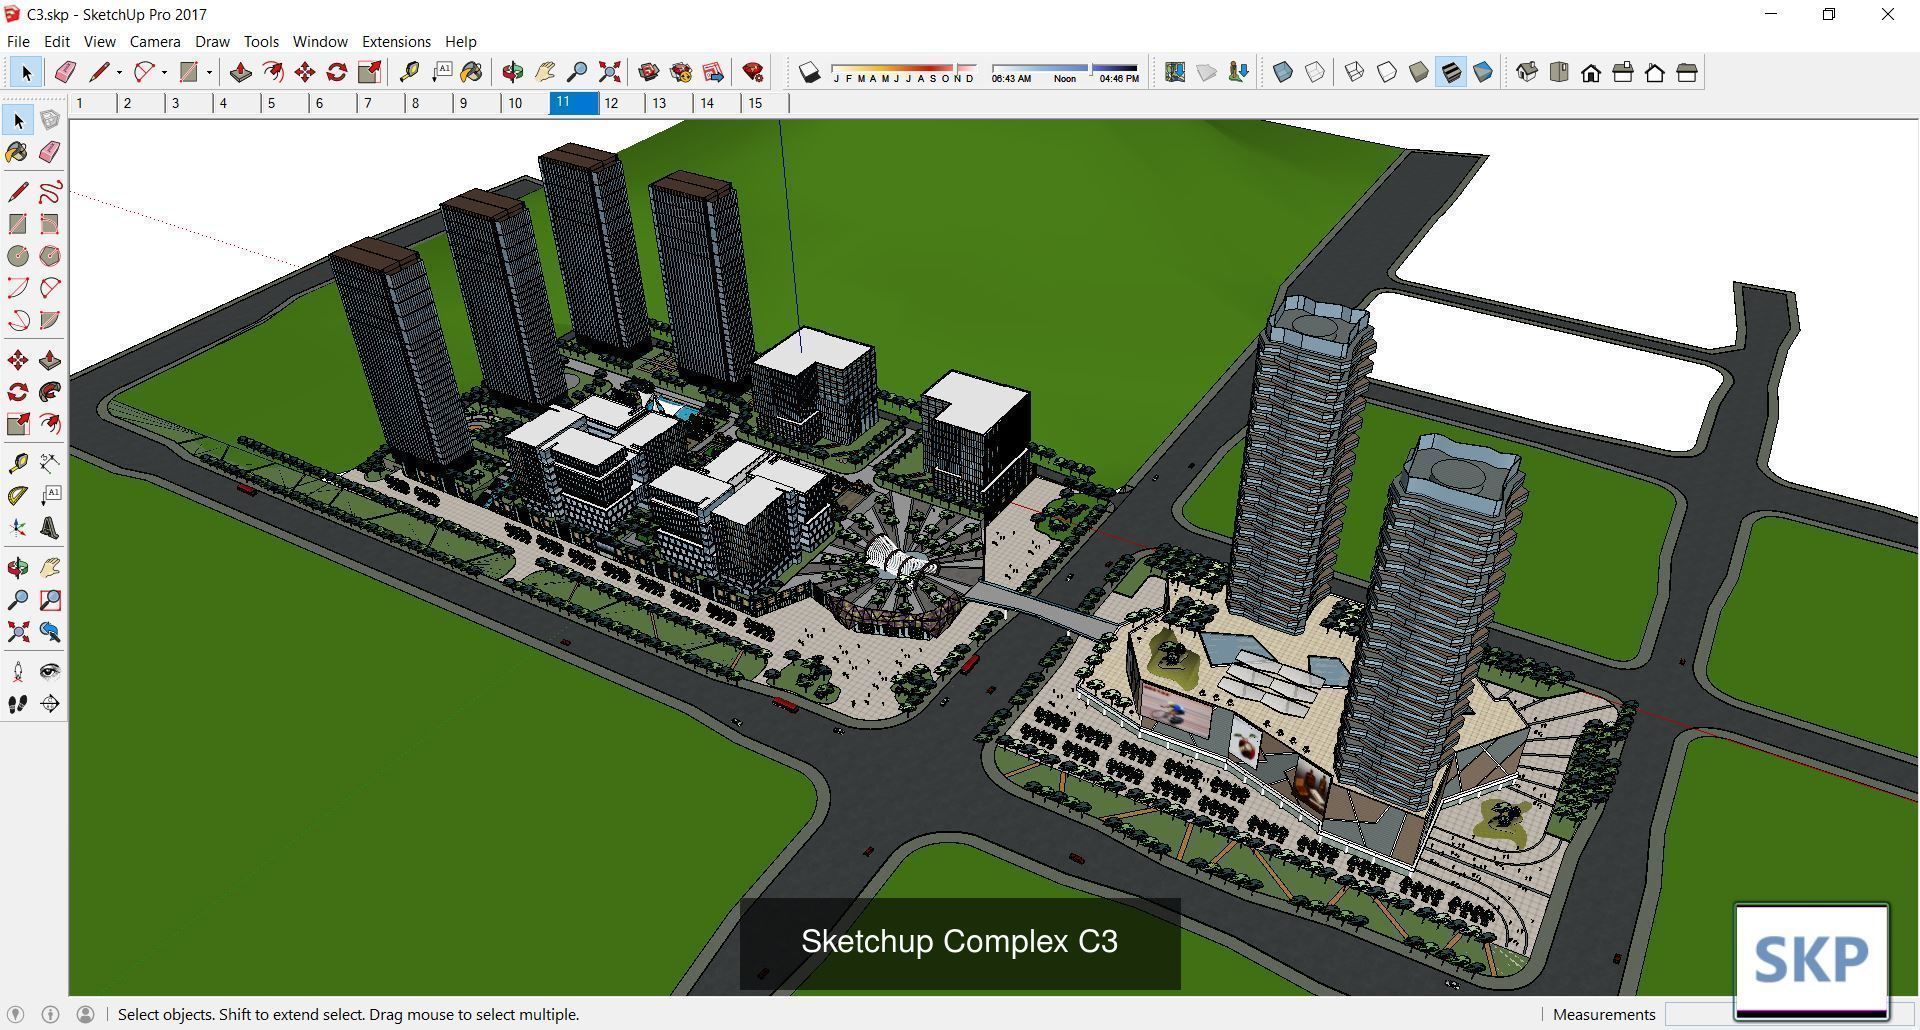The width and height of the screenshot is (1920, 1030).
Task: Enable Monochrome face style
Action: (x=1483, y=72)
